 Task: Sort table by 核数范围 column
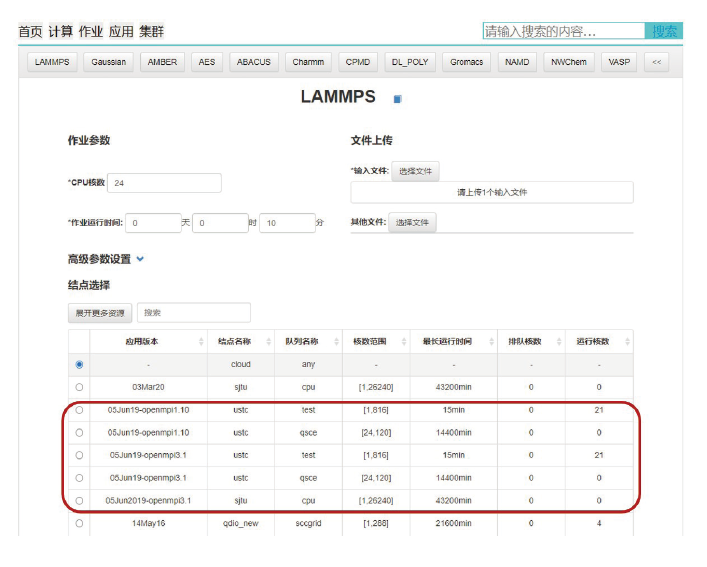(404, 342)
